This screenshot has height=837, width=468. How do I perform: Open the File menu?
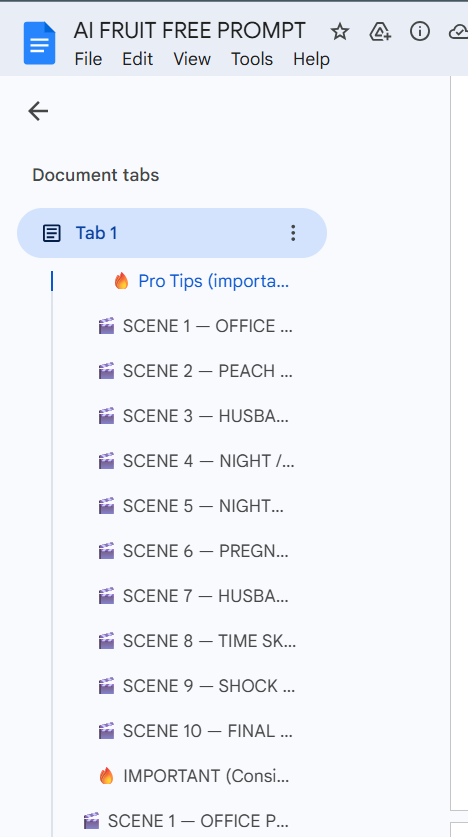click(88, 59)
